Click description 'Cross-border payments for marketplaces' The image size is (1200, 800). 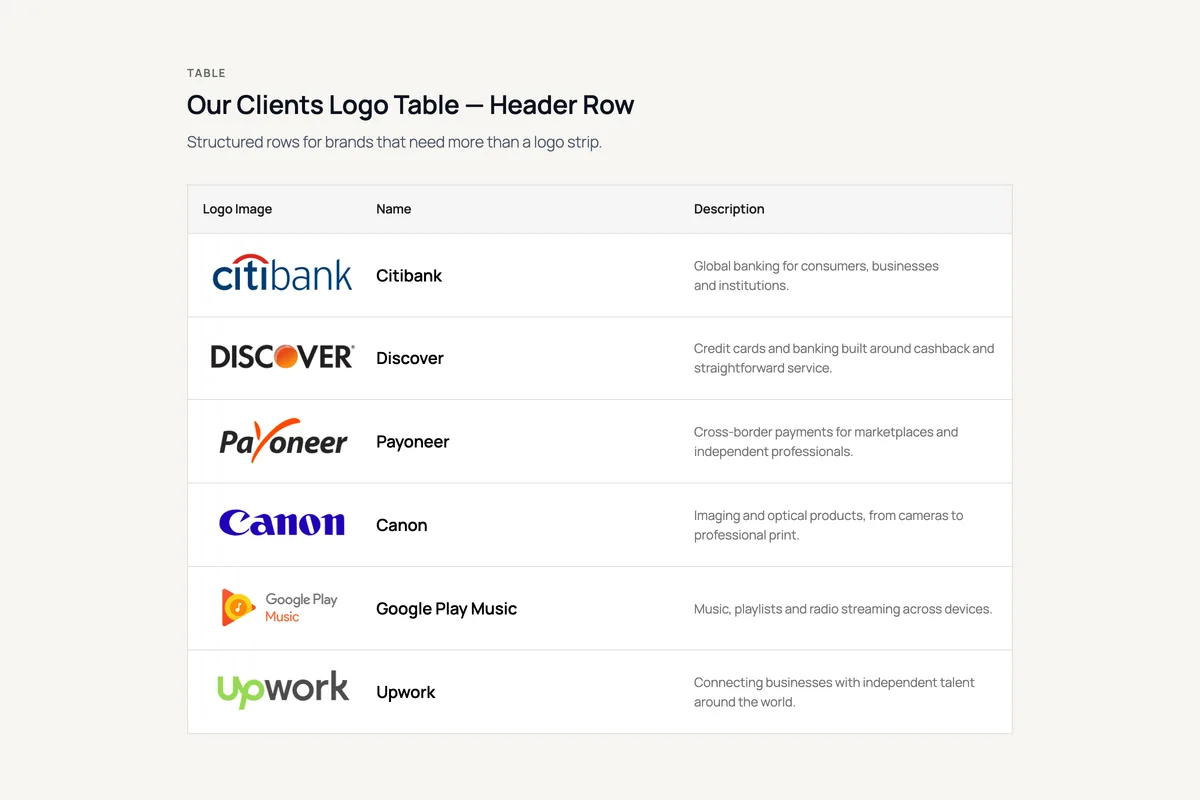[826, 442]
